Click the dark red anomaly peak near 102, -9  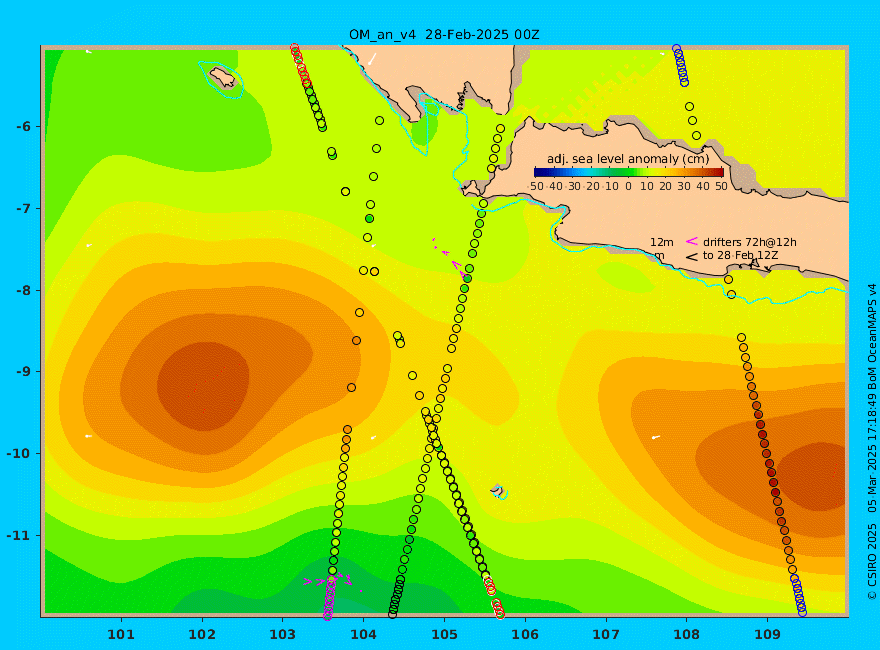[203, 386]
